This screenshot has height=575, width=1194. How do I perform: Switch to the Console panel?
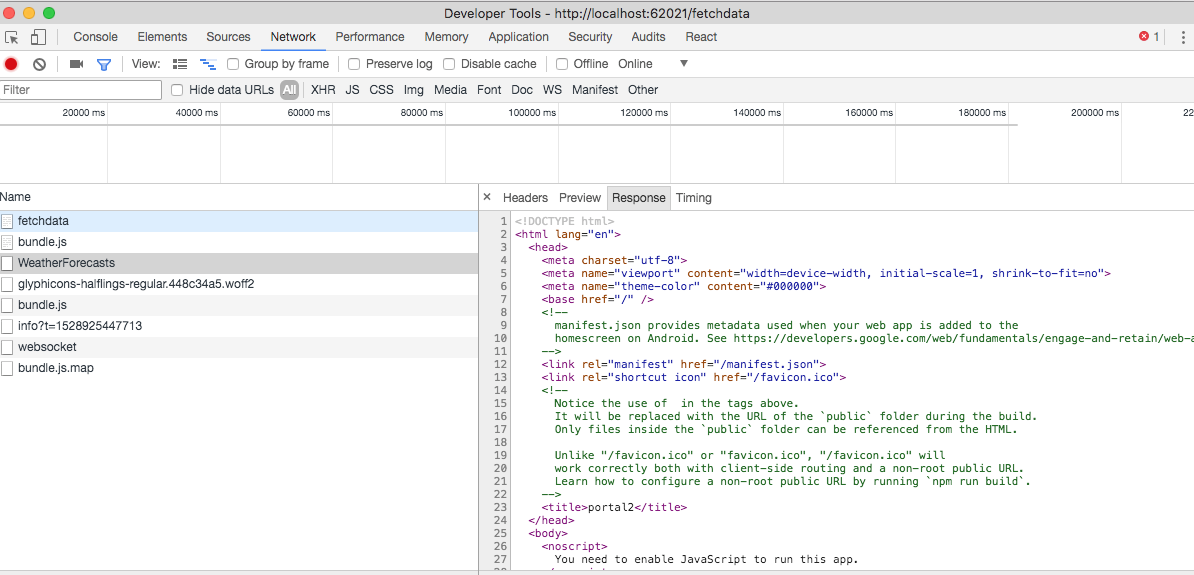95,37
